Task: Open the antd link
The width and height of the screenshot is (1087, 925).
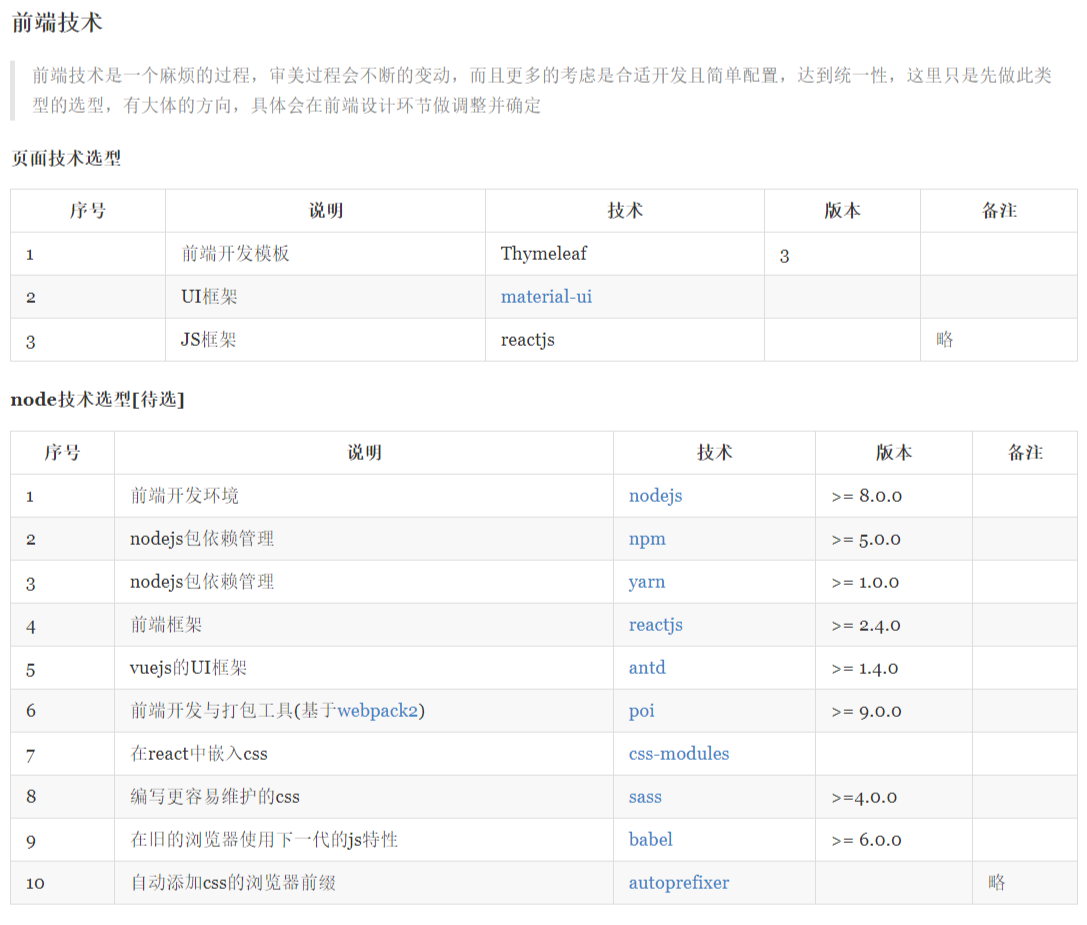Action: coord(647,668)
